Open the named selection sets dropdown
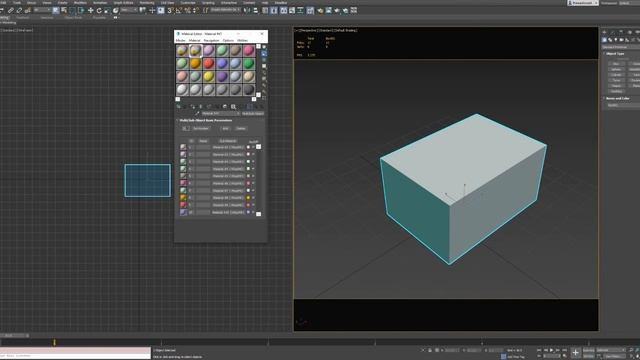The image size is (640, 360). (x=224, y=10)
